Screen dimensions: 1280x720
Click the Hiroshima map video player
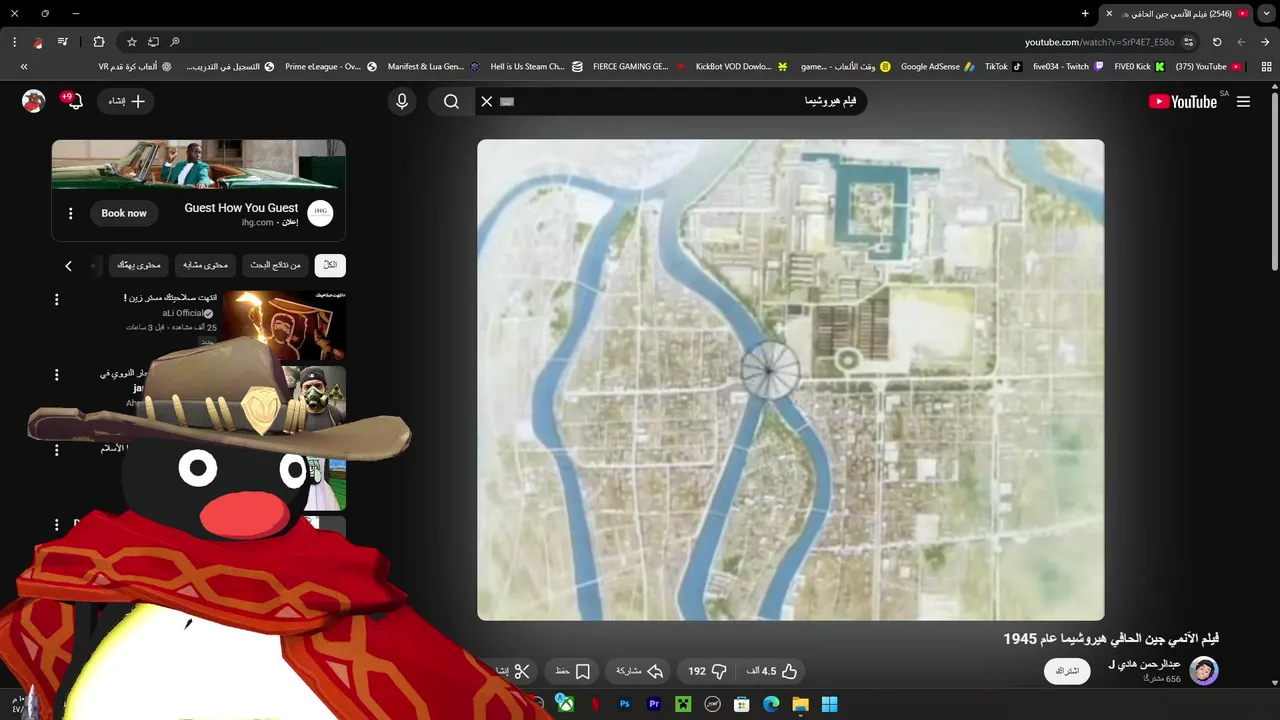[x=791, y=380]
